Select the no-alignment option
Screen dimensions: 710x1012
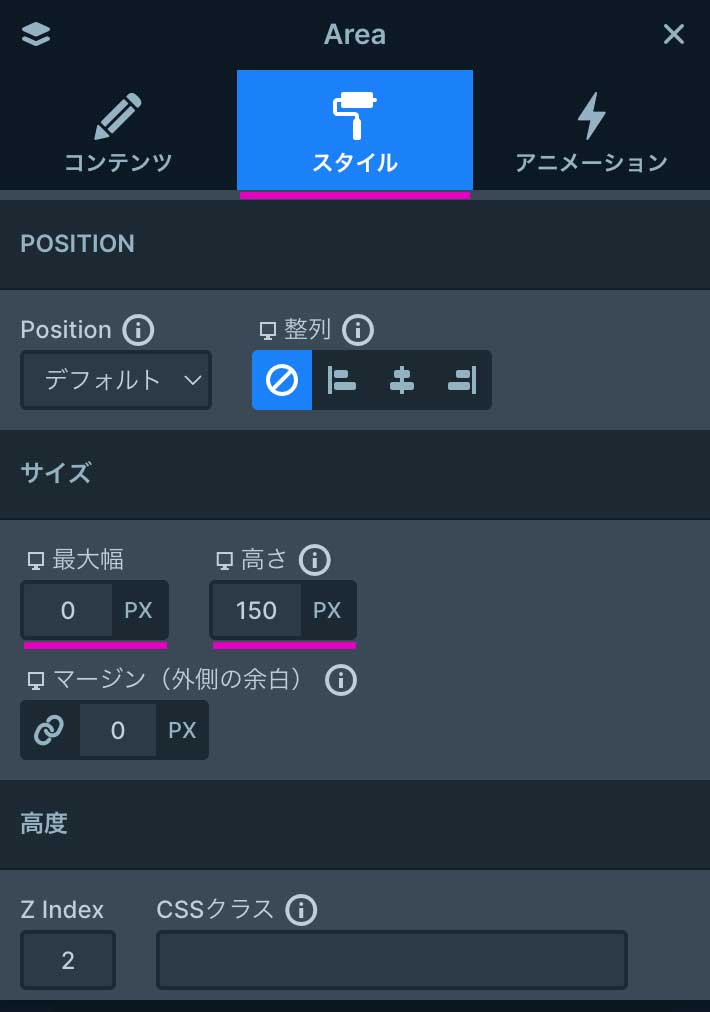click(282, 380)
